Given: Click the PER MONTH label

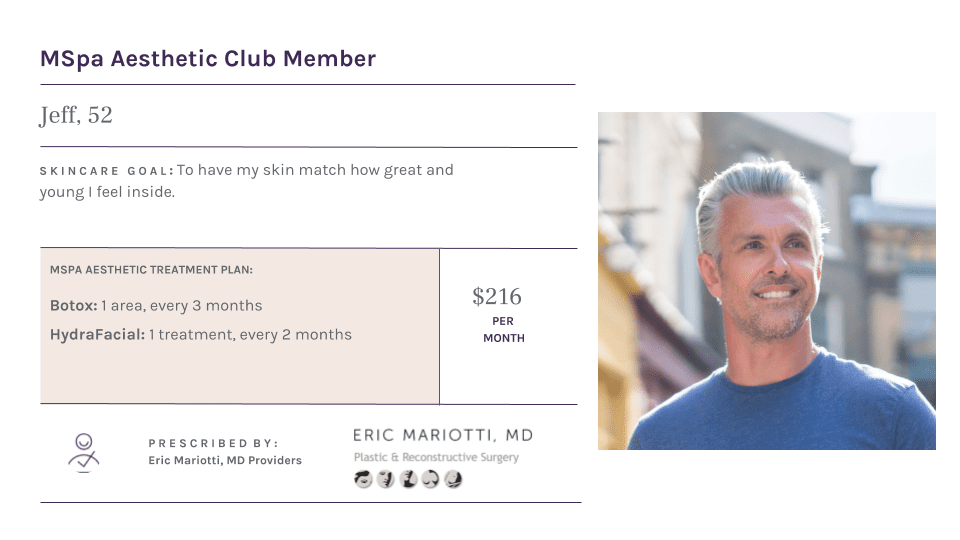Looking at the screenshot, I should point(503,329).
